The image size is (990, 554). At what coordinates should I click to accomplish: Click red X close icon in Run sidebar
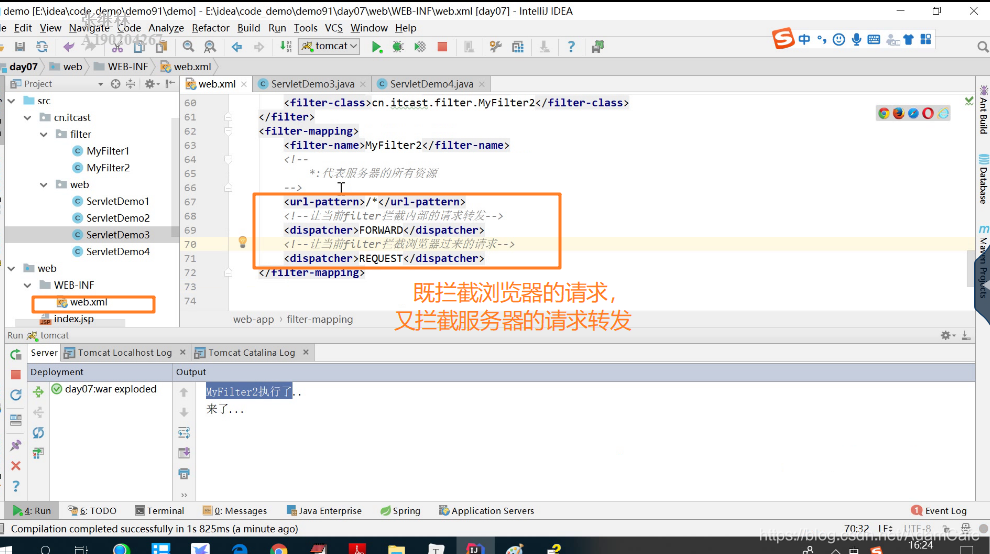tap(16, 466)
